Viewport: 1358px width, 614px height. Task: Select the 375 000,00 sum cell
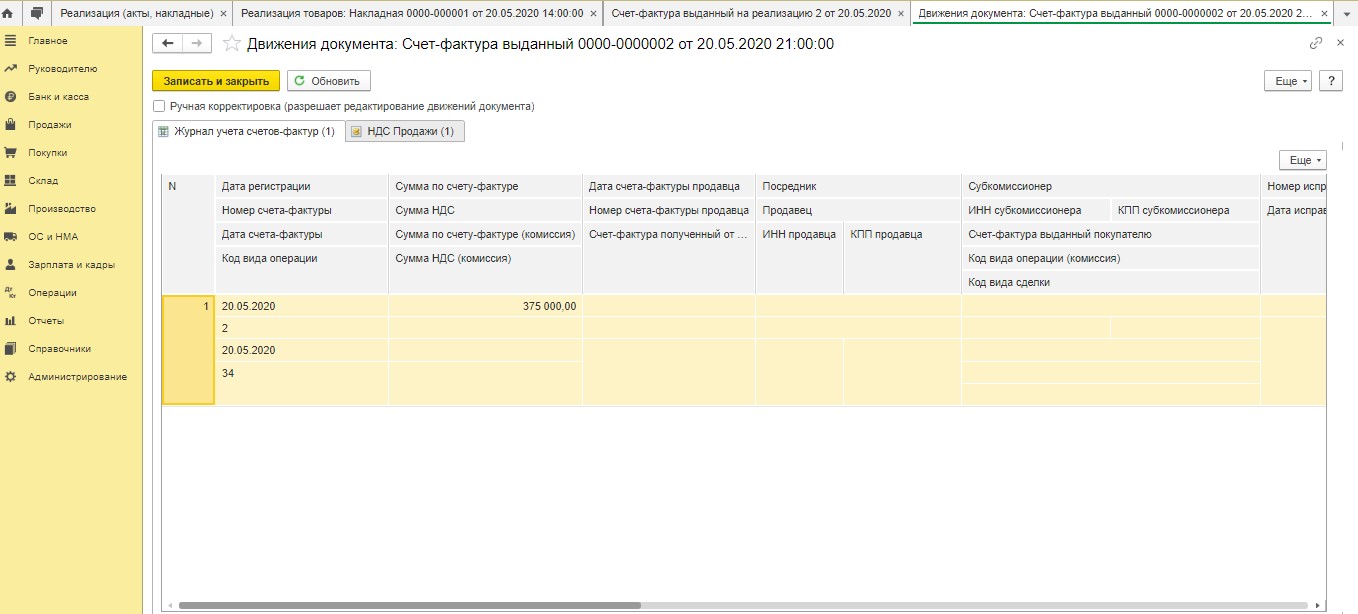[485, 307]
